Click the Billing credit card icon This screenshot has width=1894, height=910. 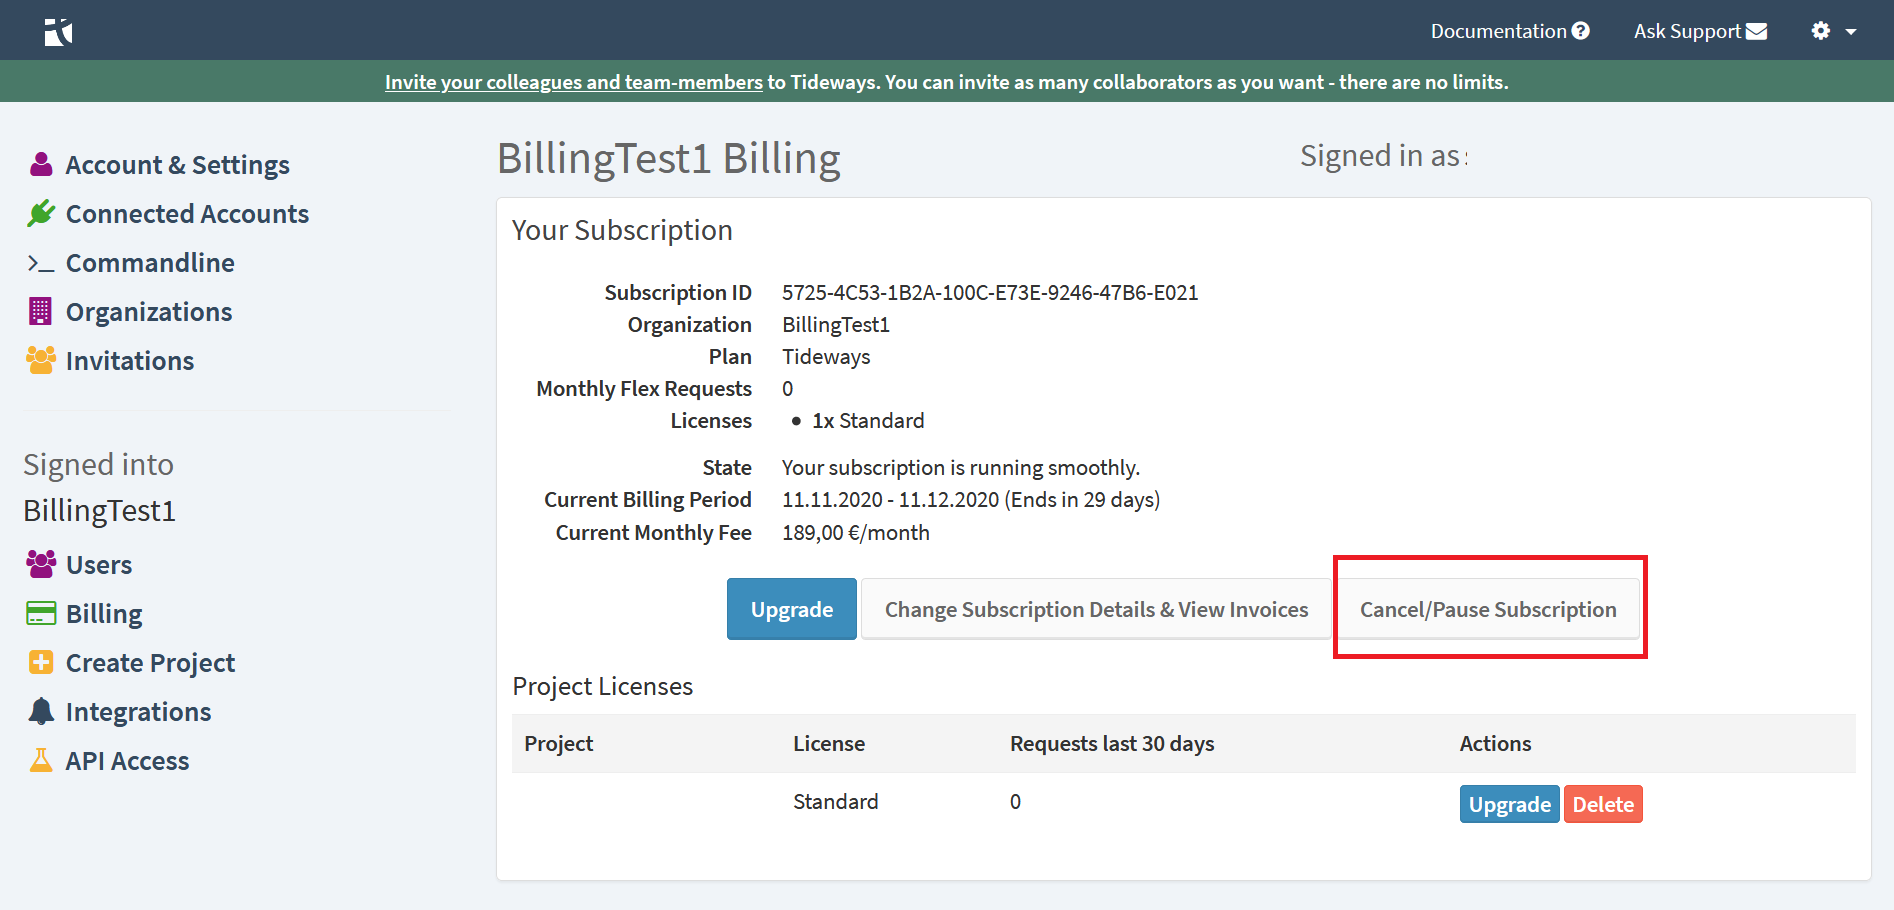click(x=41, y=613)
